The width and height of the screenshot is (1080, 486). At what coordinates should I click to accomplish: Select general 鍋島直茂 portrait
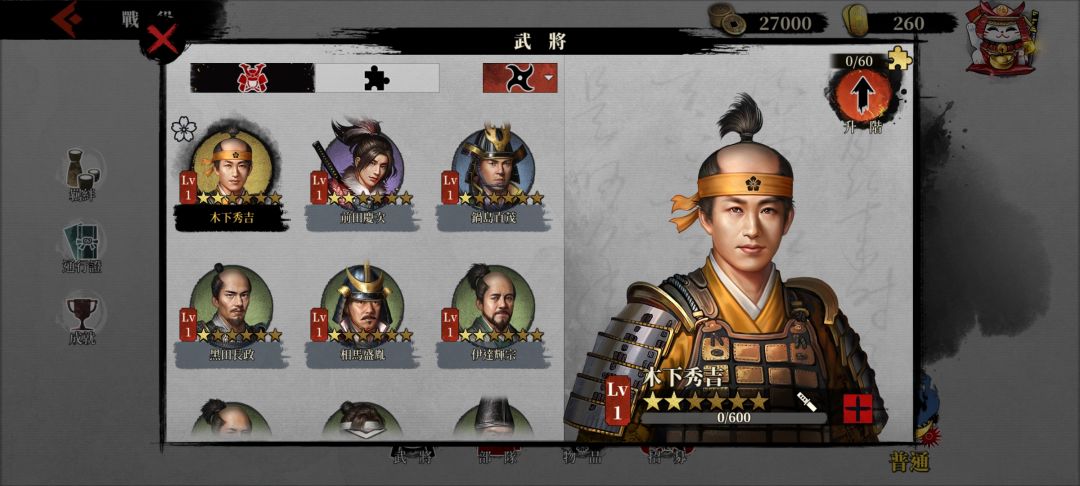click(494, 166)
